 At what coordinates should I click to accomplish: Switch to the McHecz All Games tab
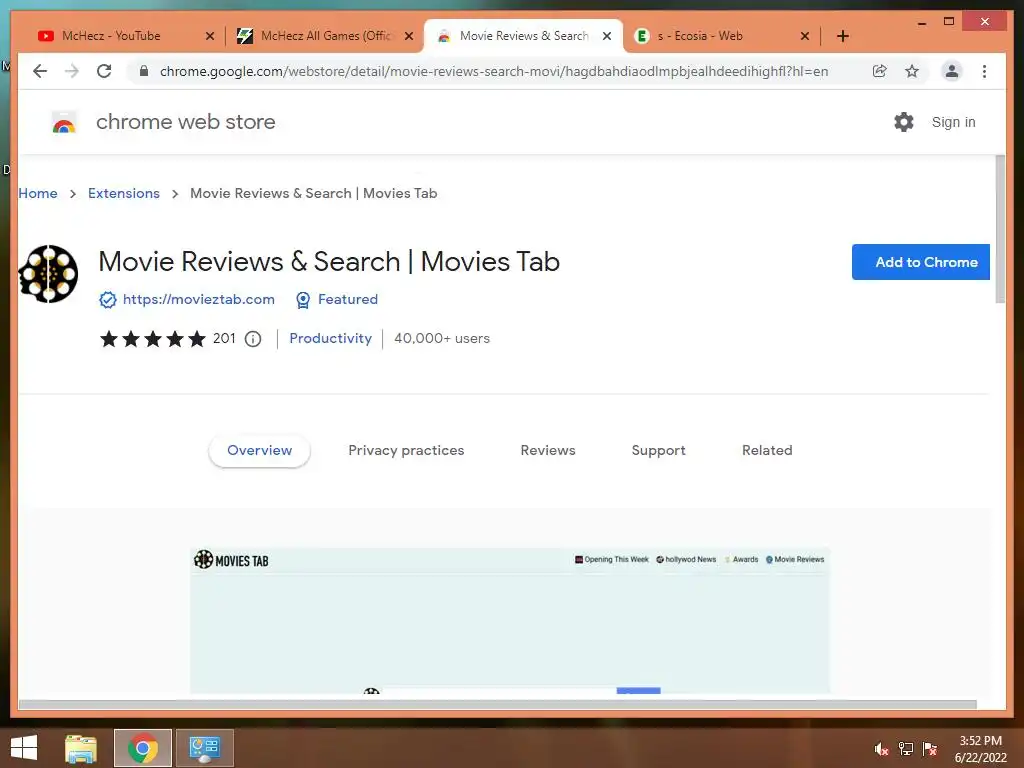point(325,36)
